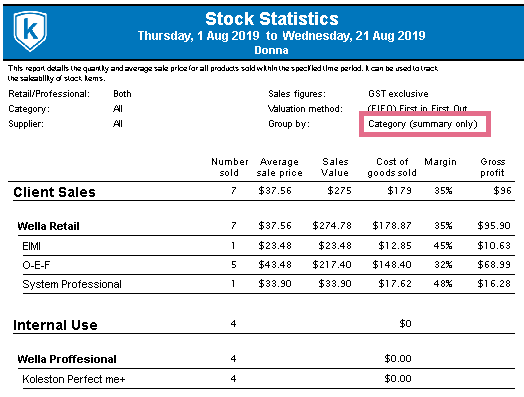
Task: Select the Wella Retail category row
Action: [264, 226]
